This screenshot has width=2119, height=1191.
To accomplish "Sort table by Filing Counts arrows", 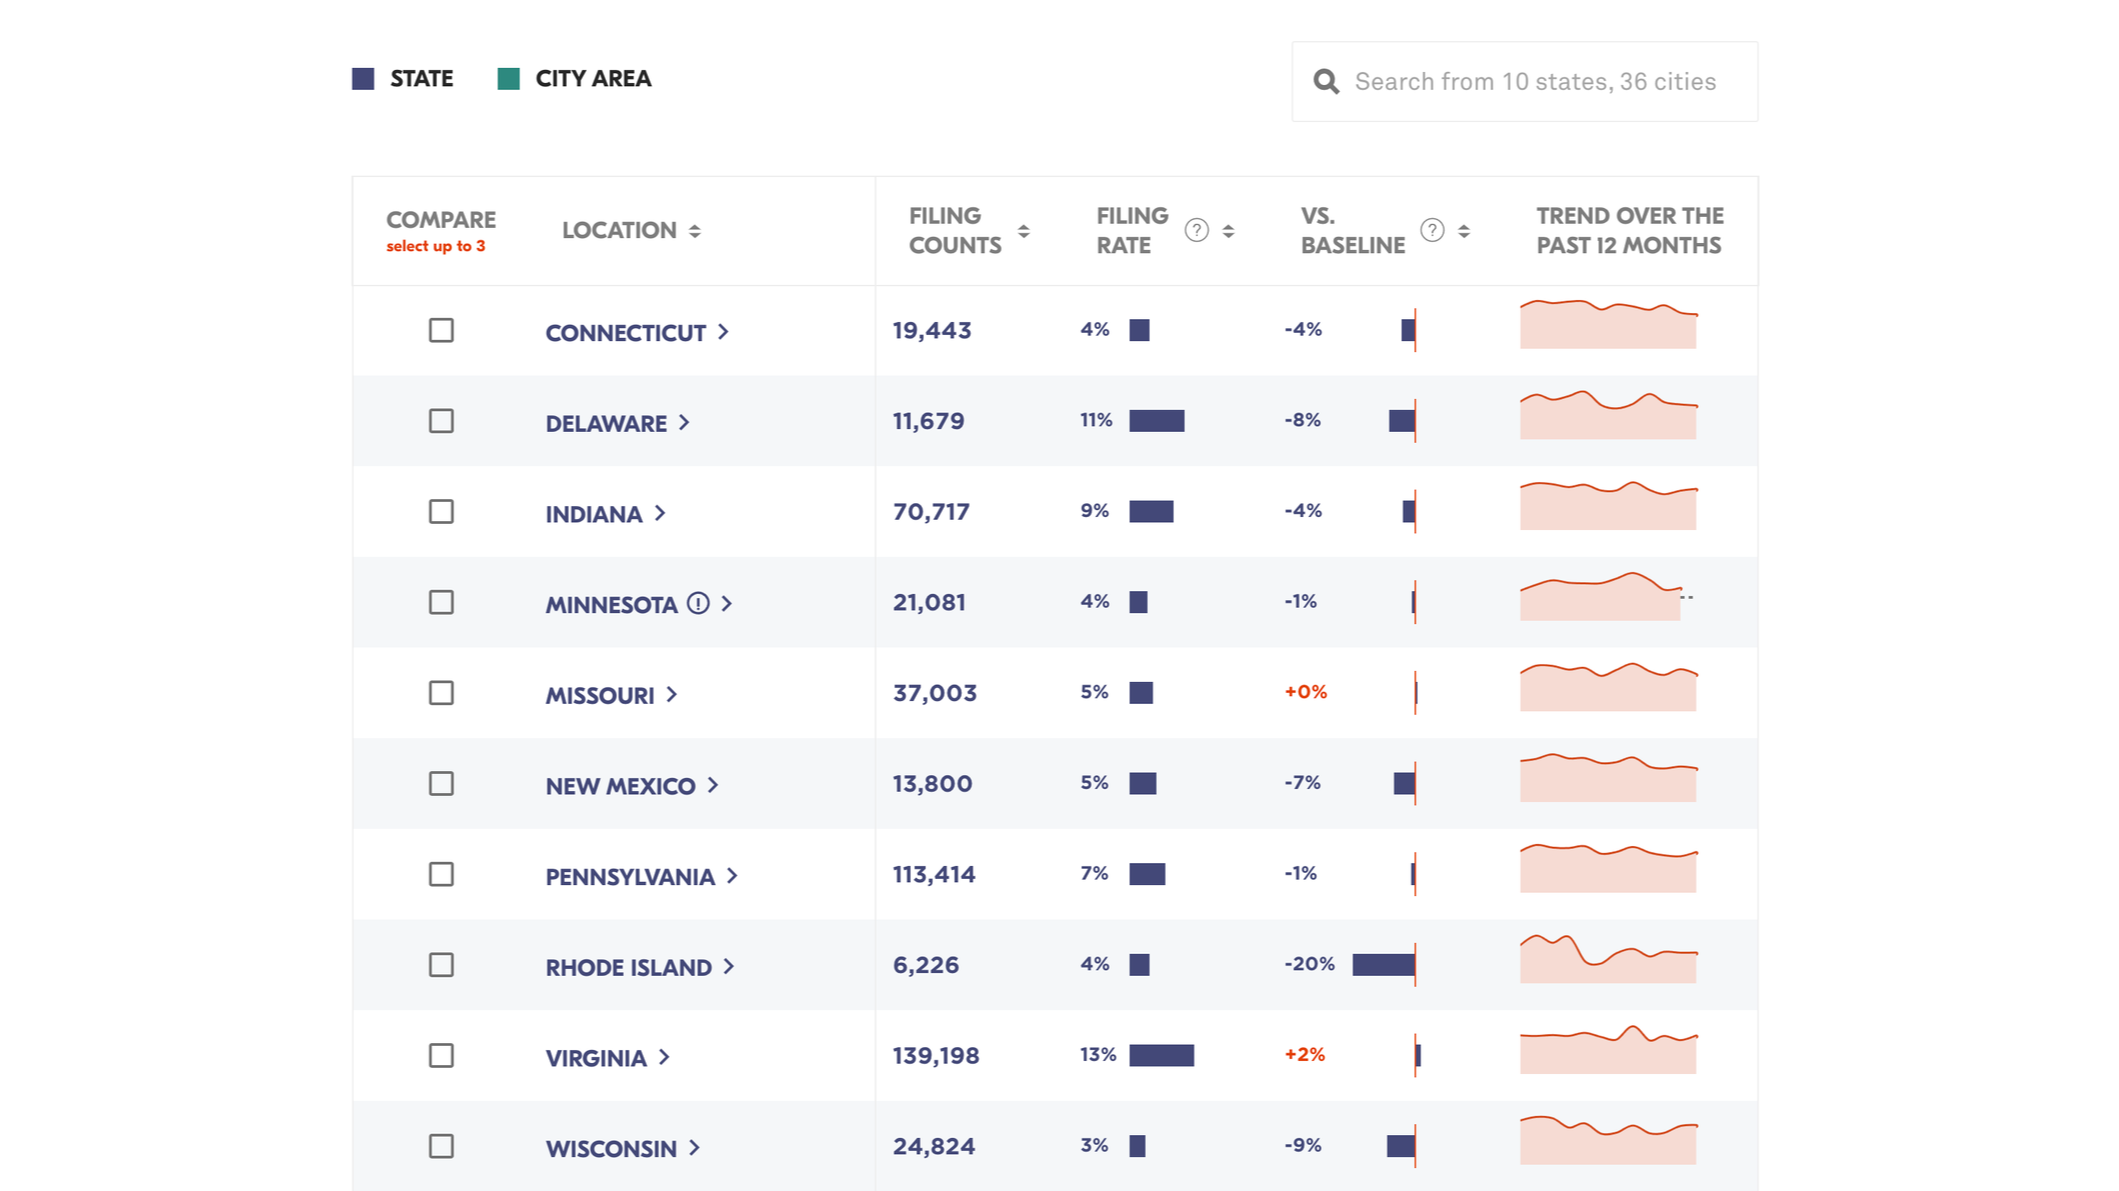I will click(x=1023, y=231).
